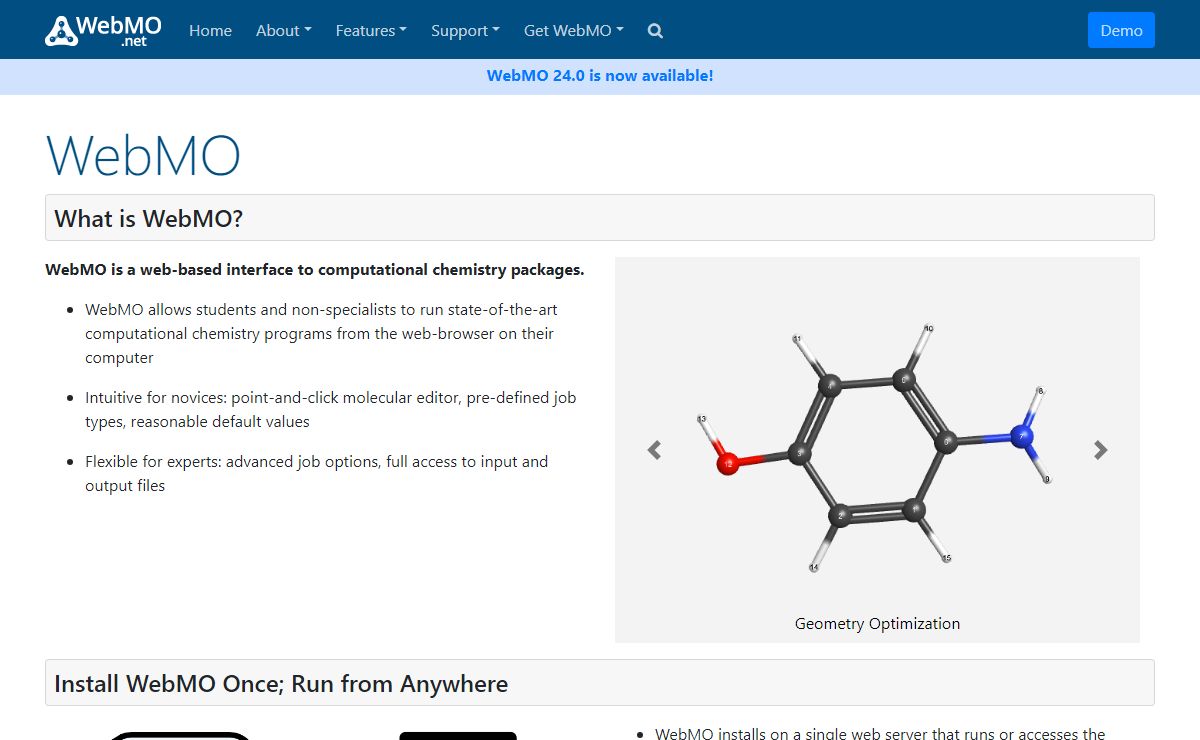Expand the Support dropdown menu

click(x=465, y=31)
